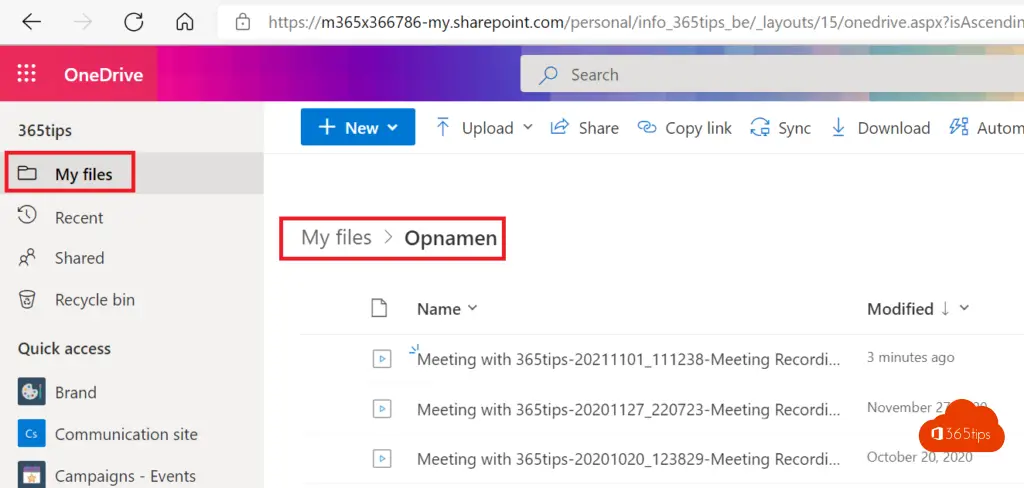Open Meeting recording 20201020_123829 file
This screenshot has height=488, width=1024.
[x=628, y=459]
